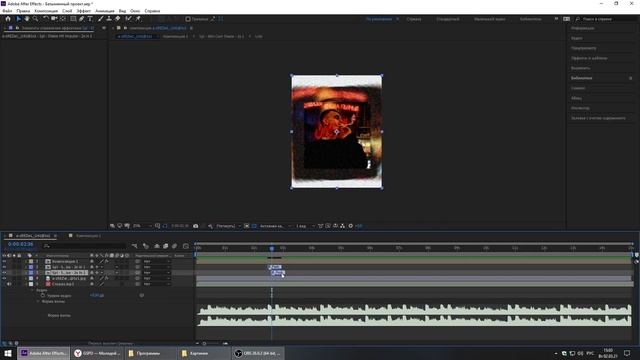Open the magnification ratio dropdown in viewer
This screenshot has height=360, width=640.
point(142,226)
